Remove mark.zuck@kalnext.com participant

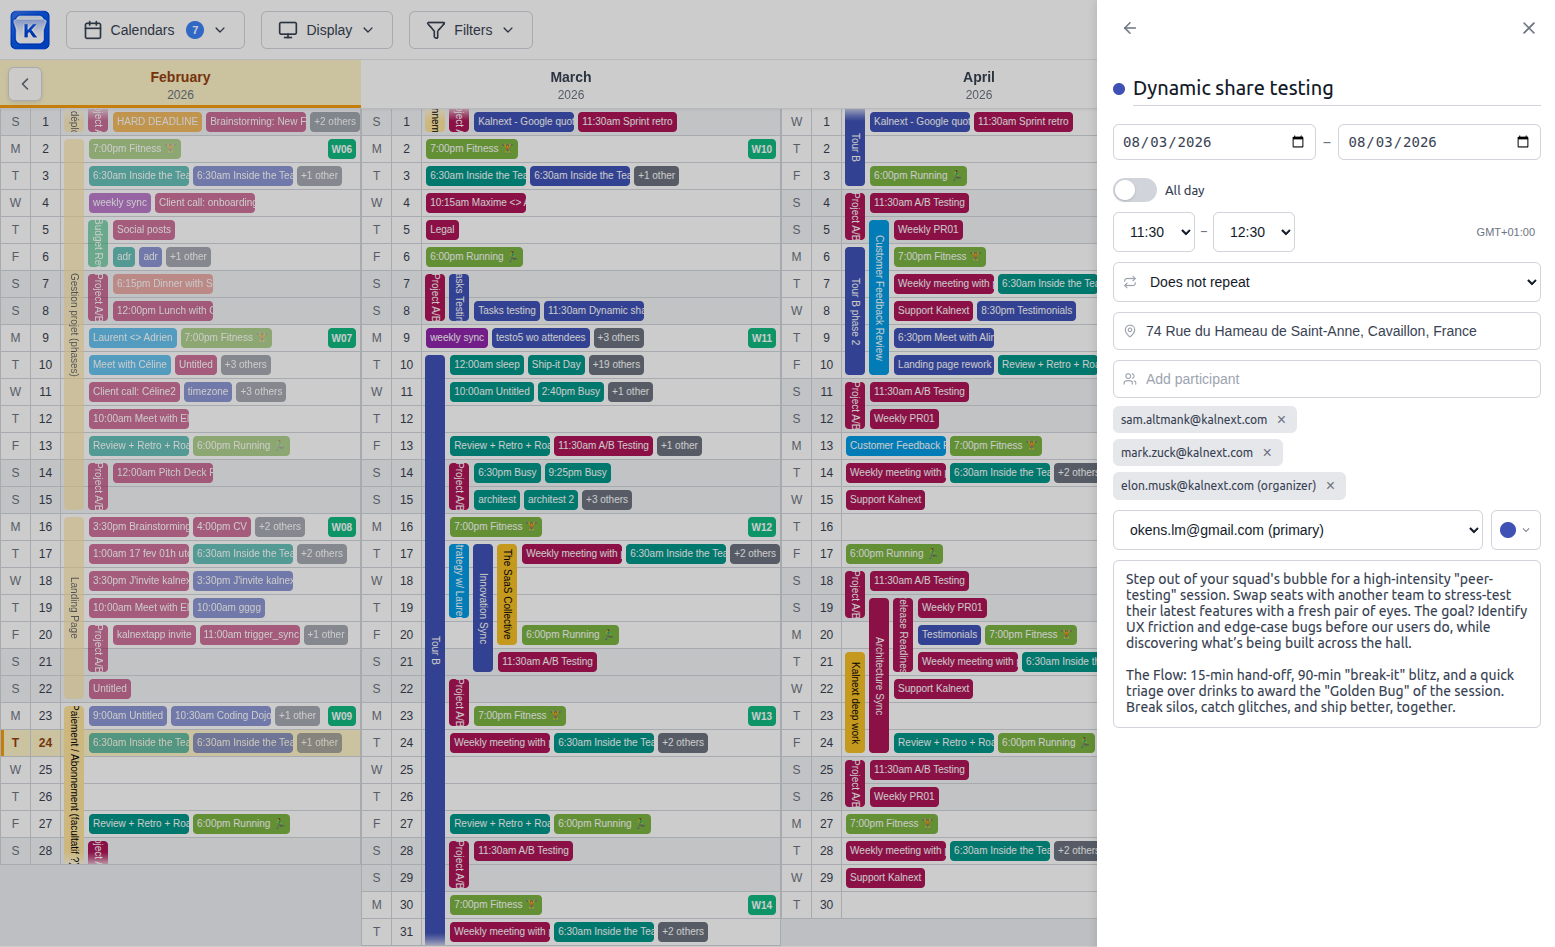tap(1267, 453)
